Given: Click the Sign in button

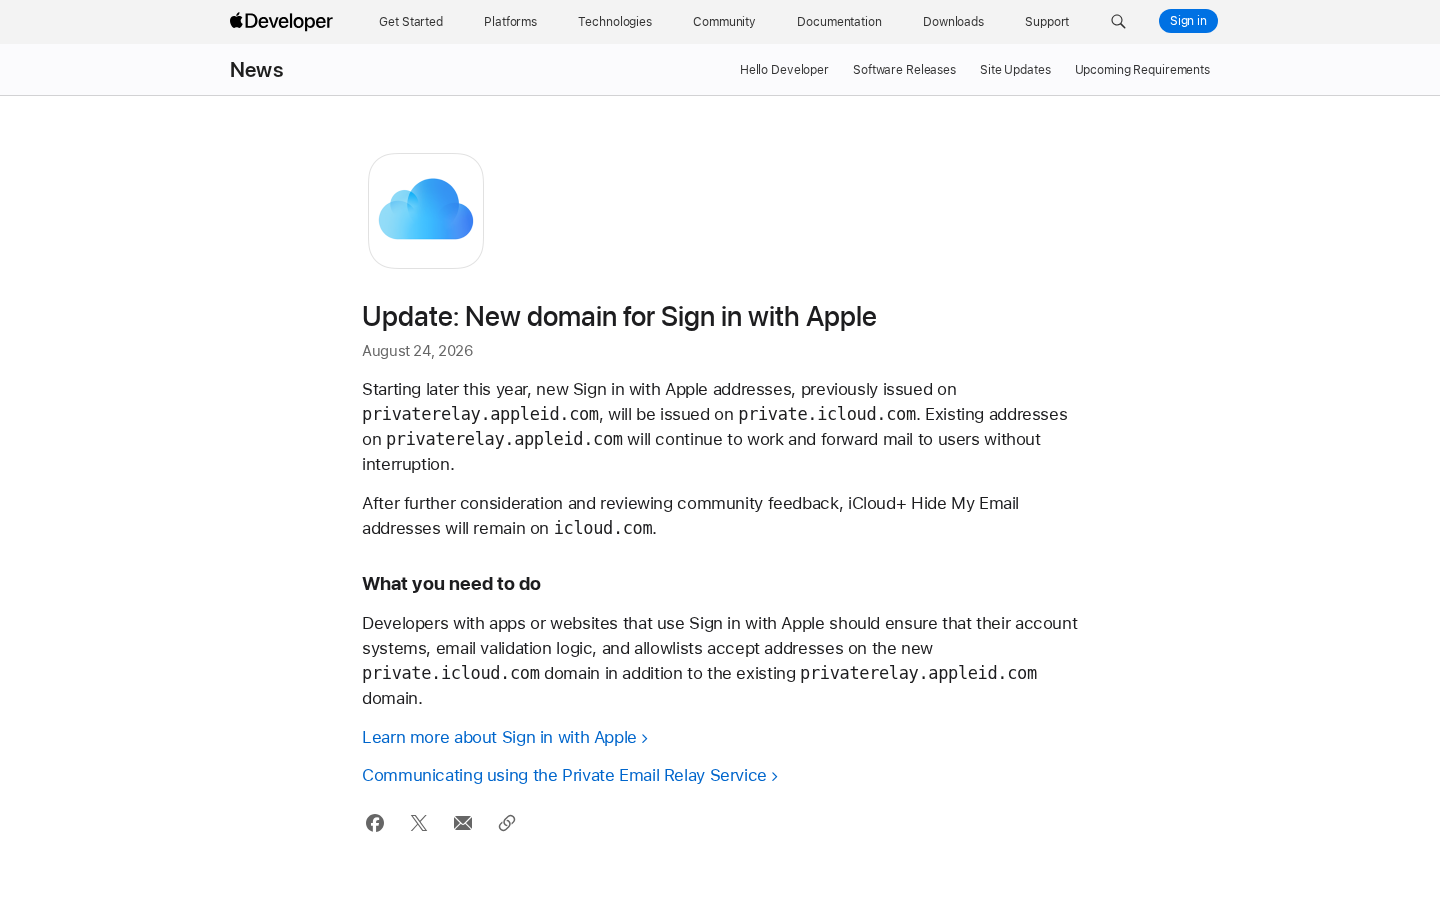Looking at the screenshot, I should coord(1188,21).
